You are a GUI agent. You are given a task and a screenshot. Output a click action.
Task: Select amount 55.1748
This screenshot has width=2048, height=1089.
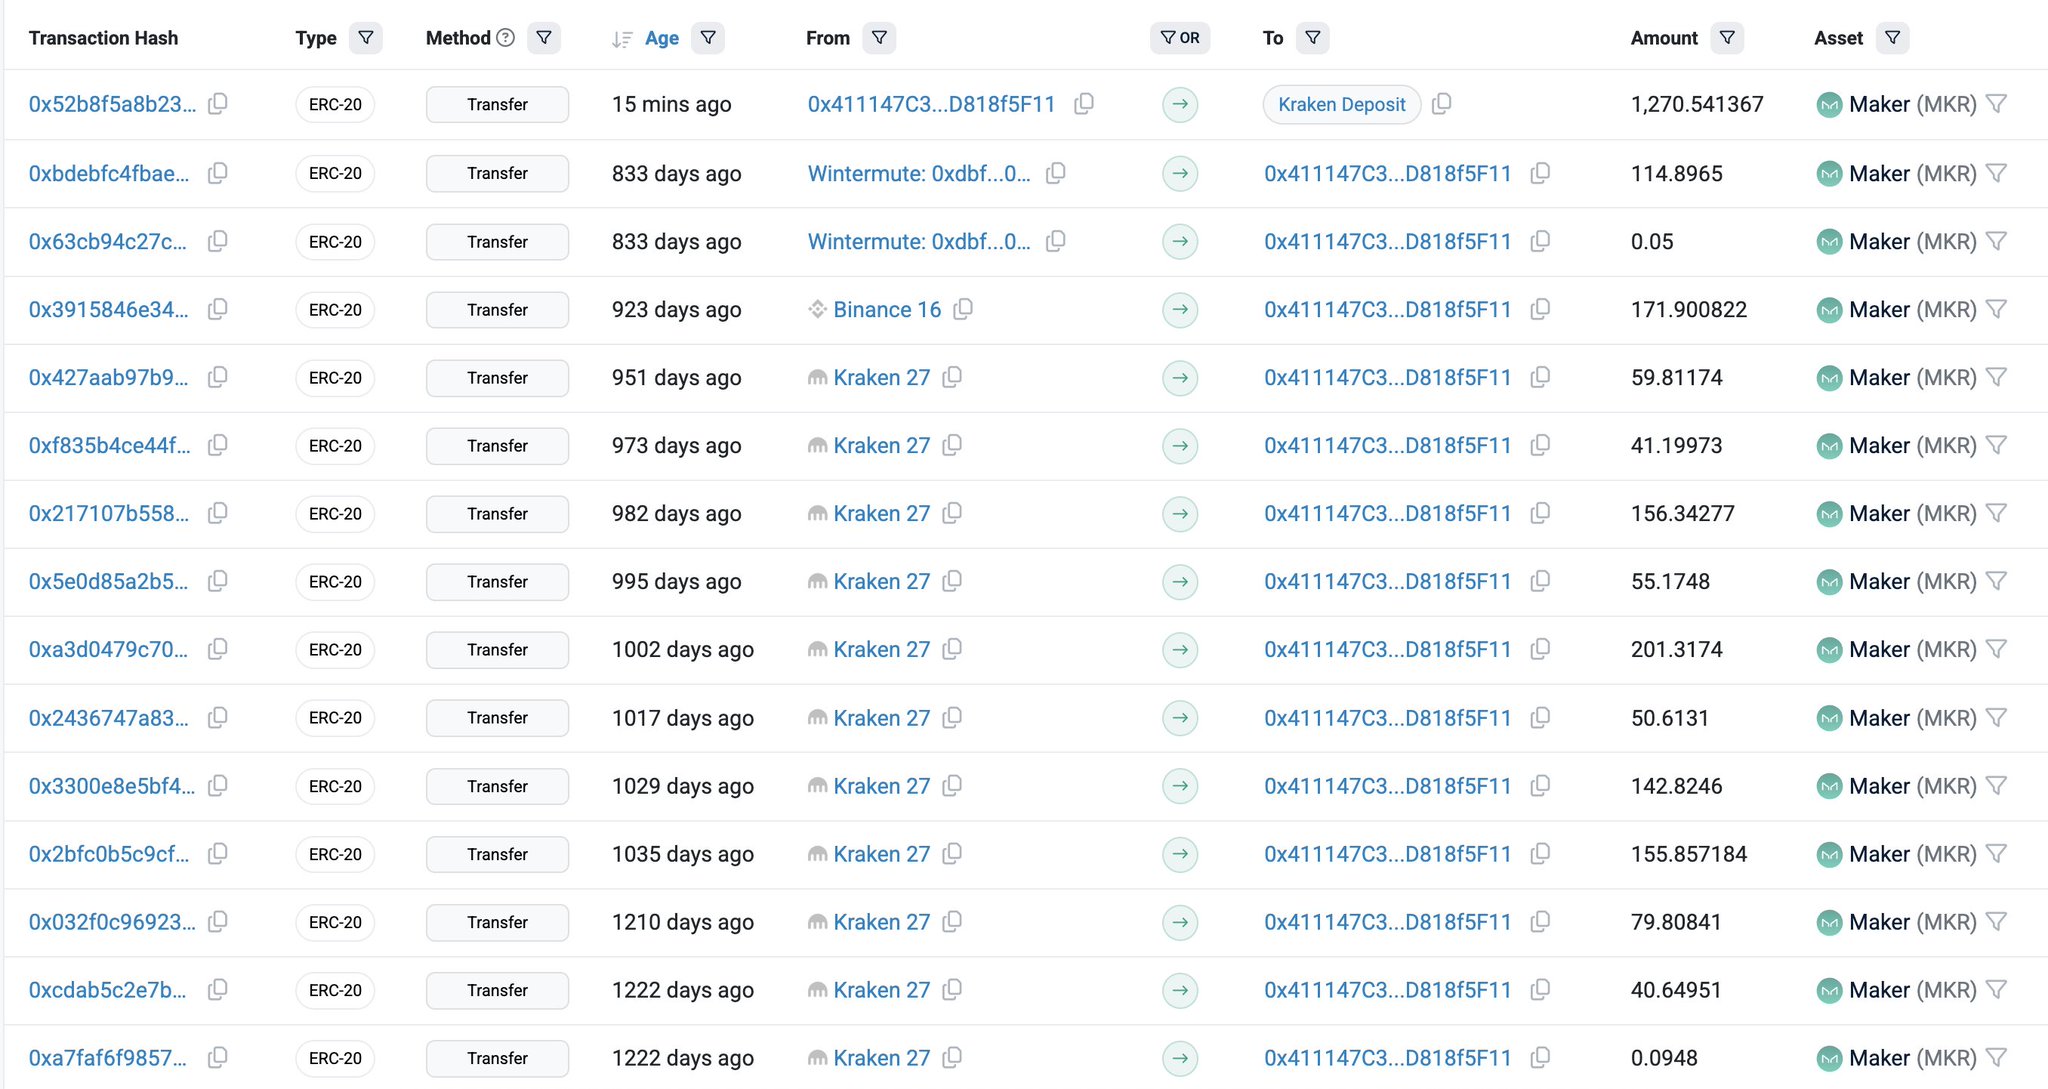coord(1671,582)
